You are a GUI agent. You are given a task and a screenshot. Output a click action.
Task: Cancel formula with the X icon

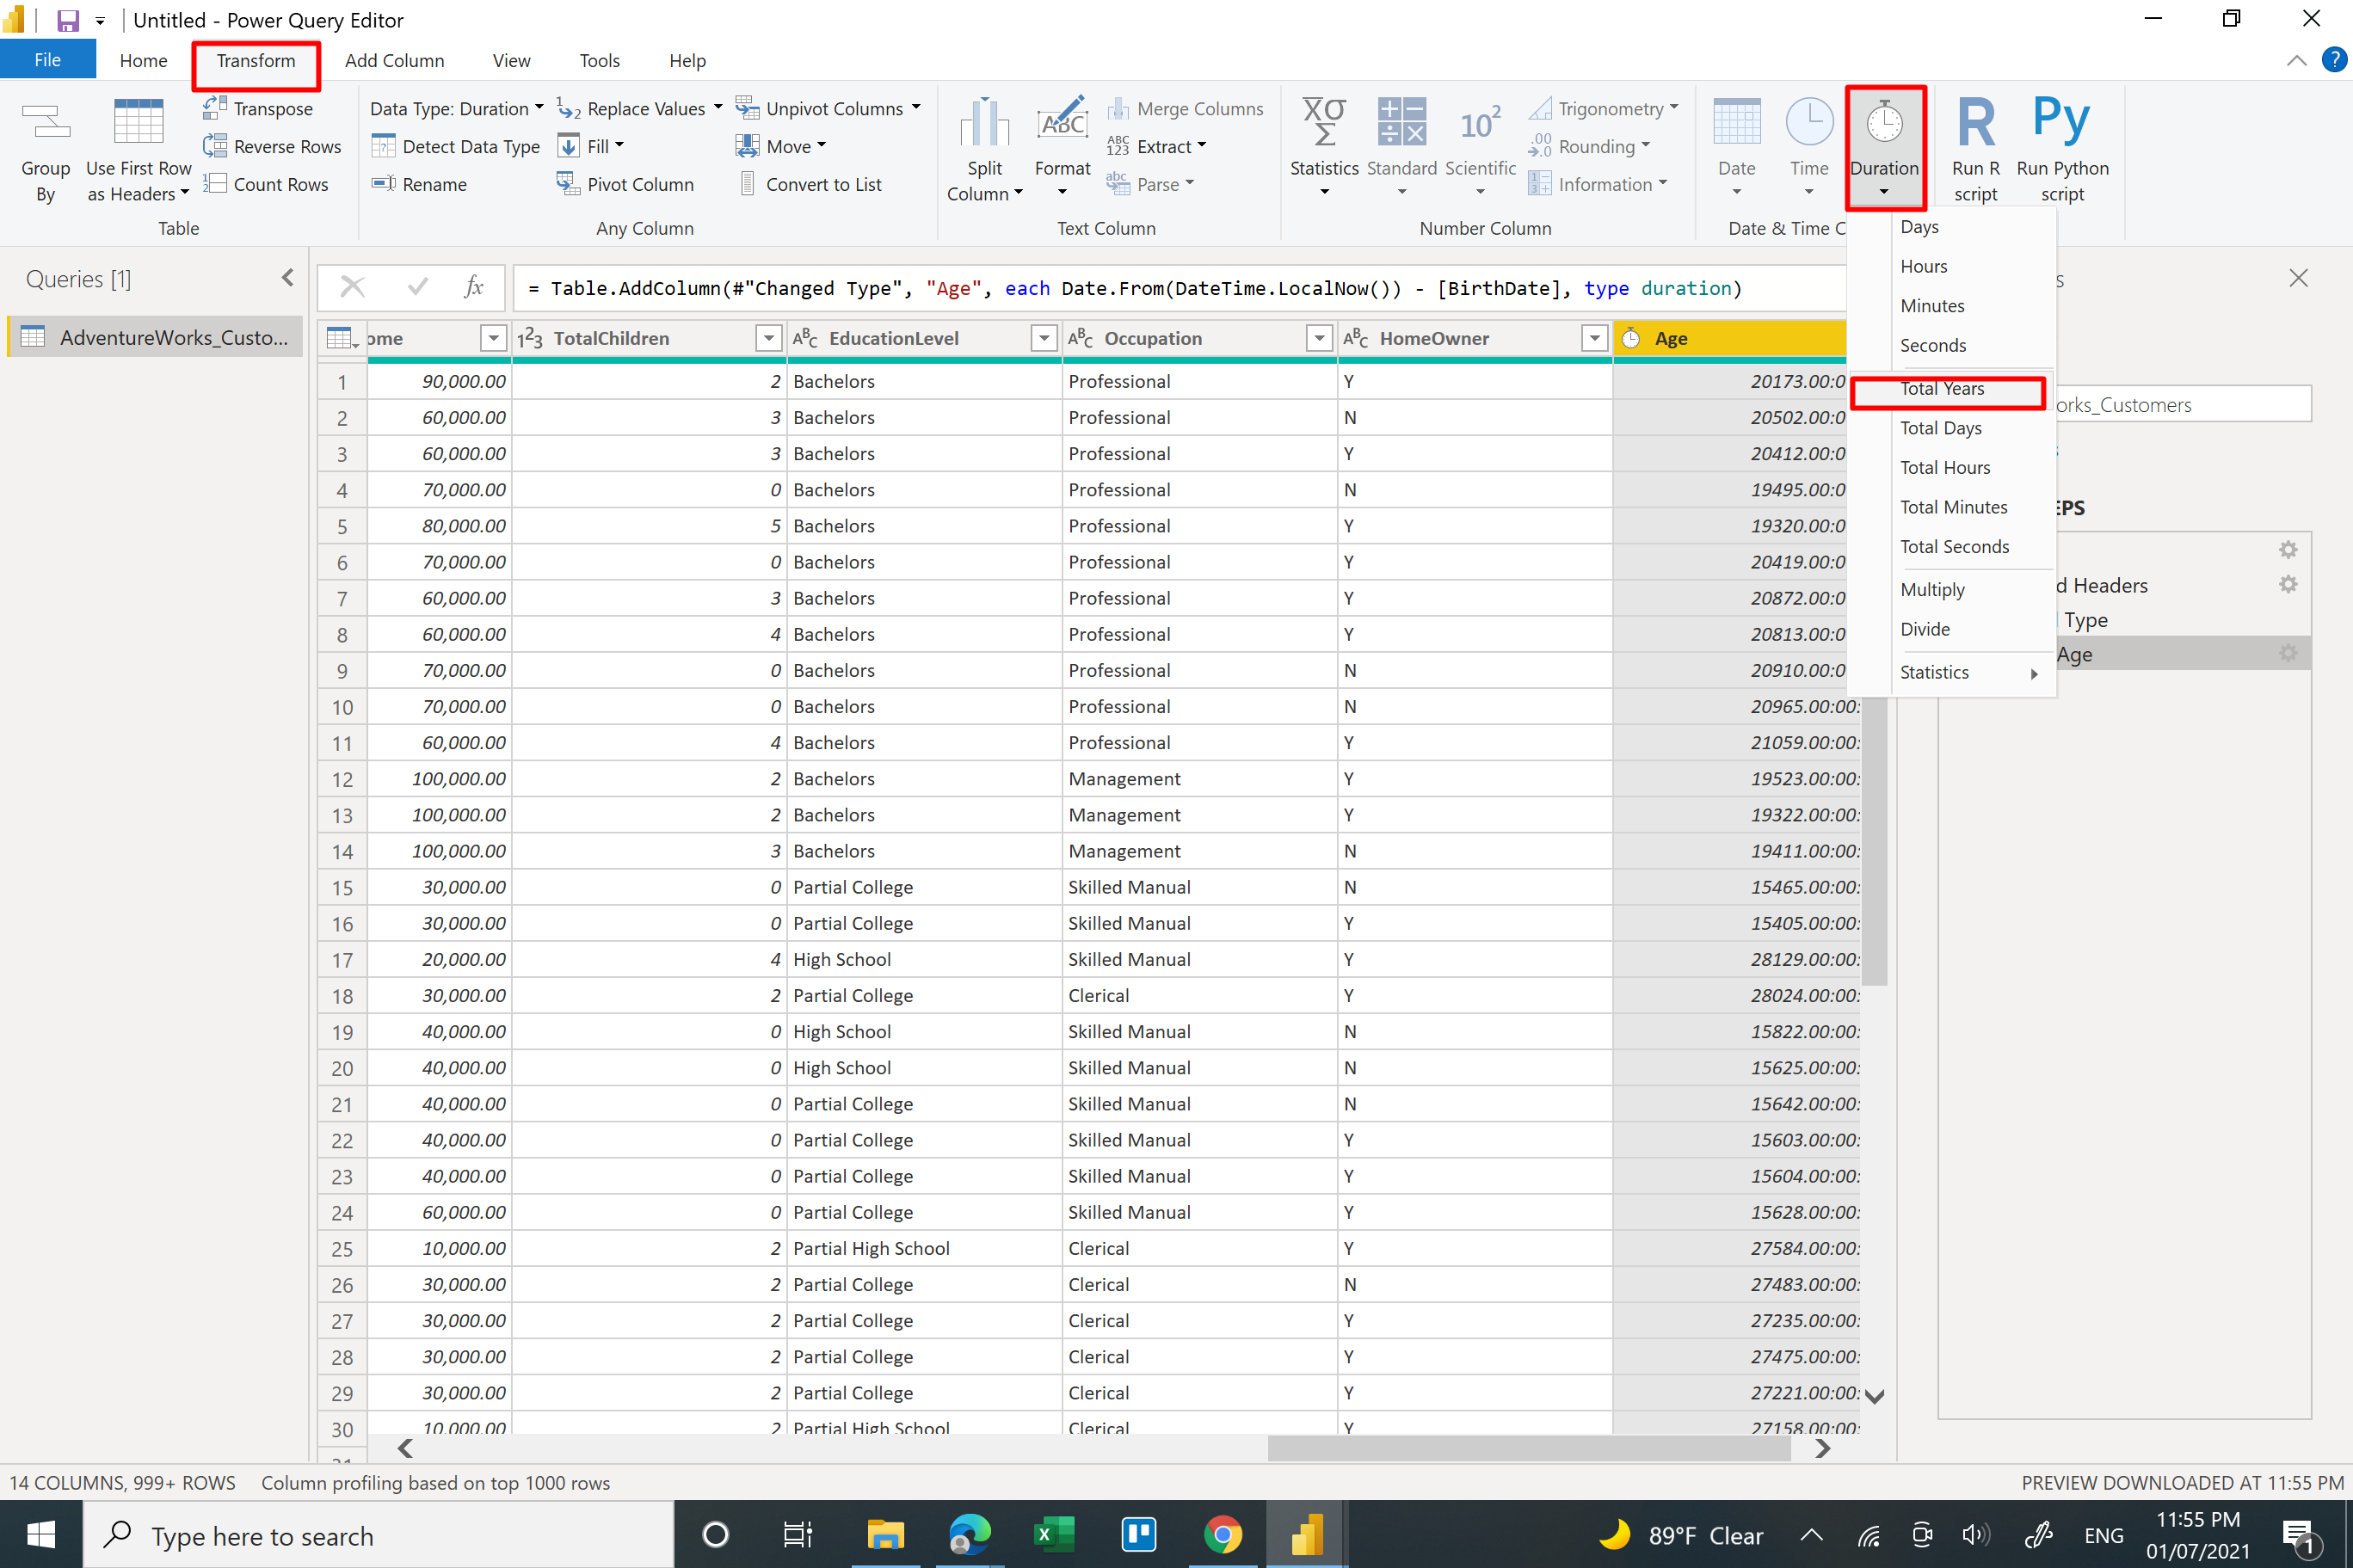click(353, 288)
